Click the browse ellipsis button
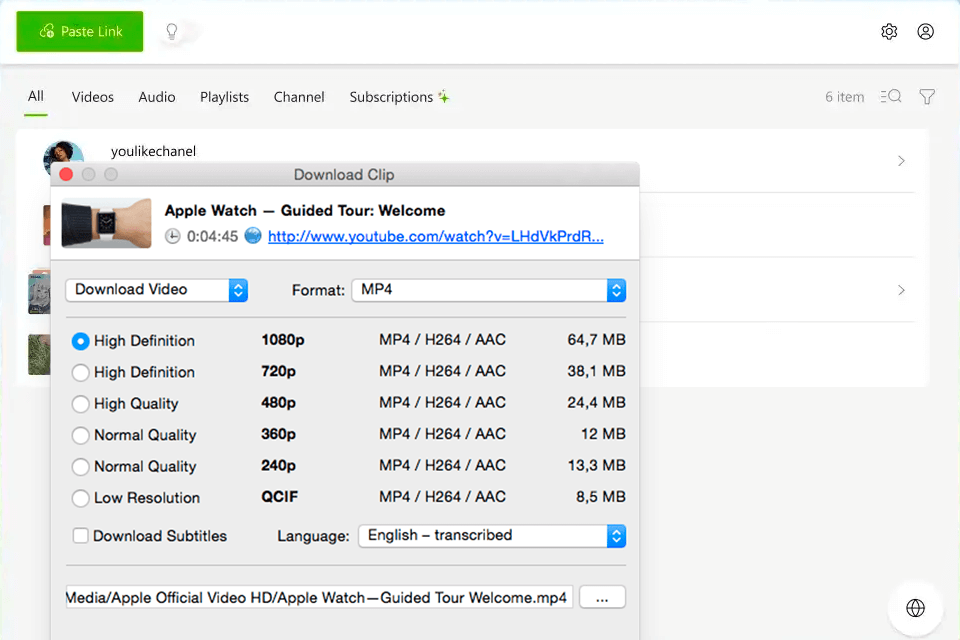This screenshot has width=960, height=640. 602,598
